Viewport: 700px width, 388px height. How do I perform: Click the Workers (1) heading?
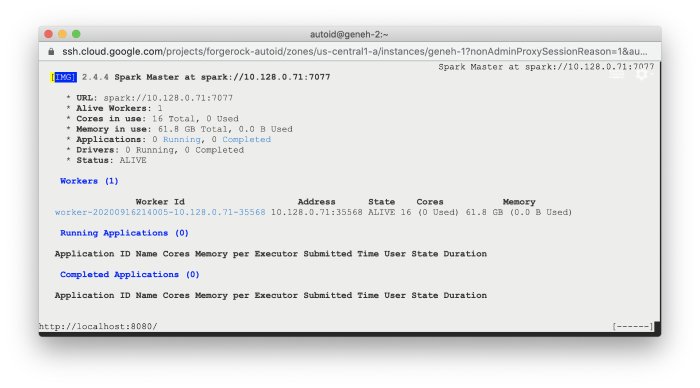[x=89, y=181]
